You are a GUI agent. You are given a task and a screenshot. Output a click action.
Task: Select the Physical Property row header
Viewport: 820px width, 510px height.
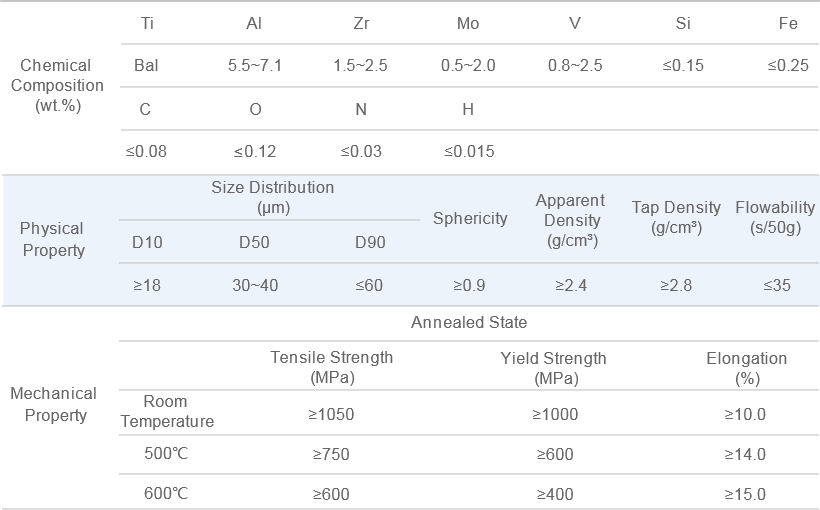tap(52, 239)
